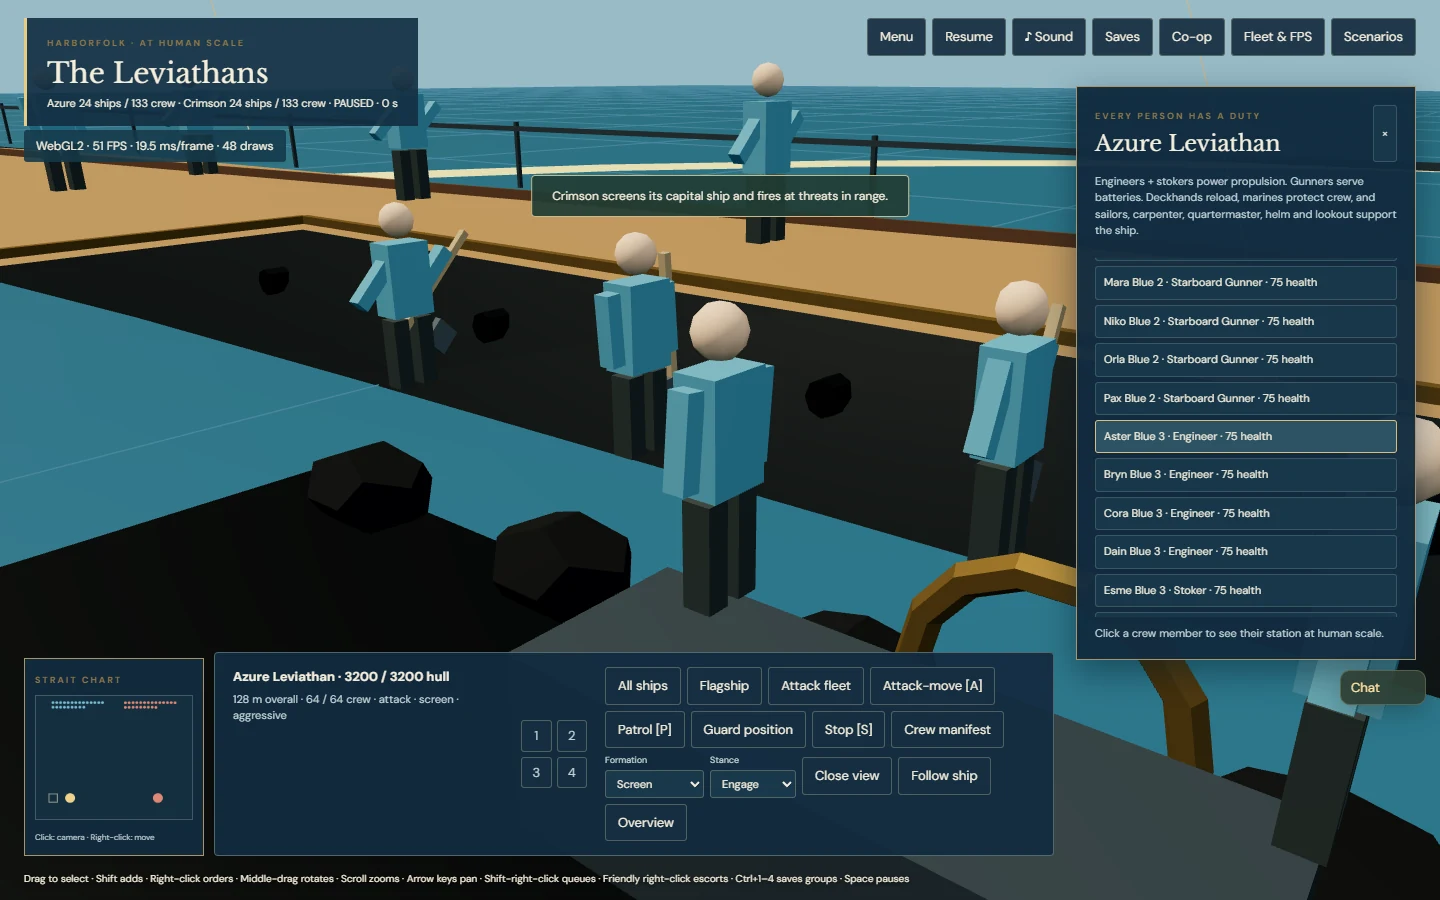Click the yellow ship dot on strait chart

click(x=70, y=798)
